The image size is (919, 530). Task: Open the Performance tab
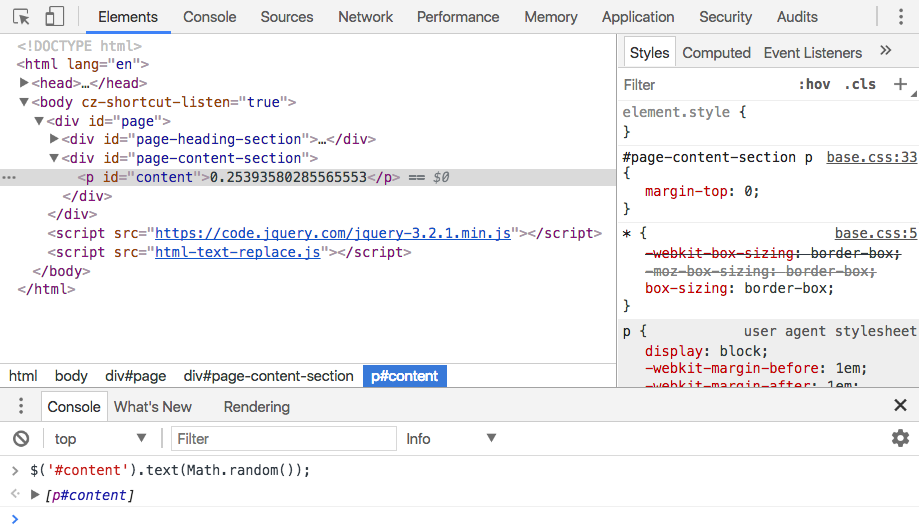(458, 17)
